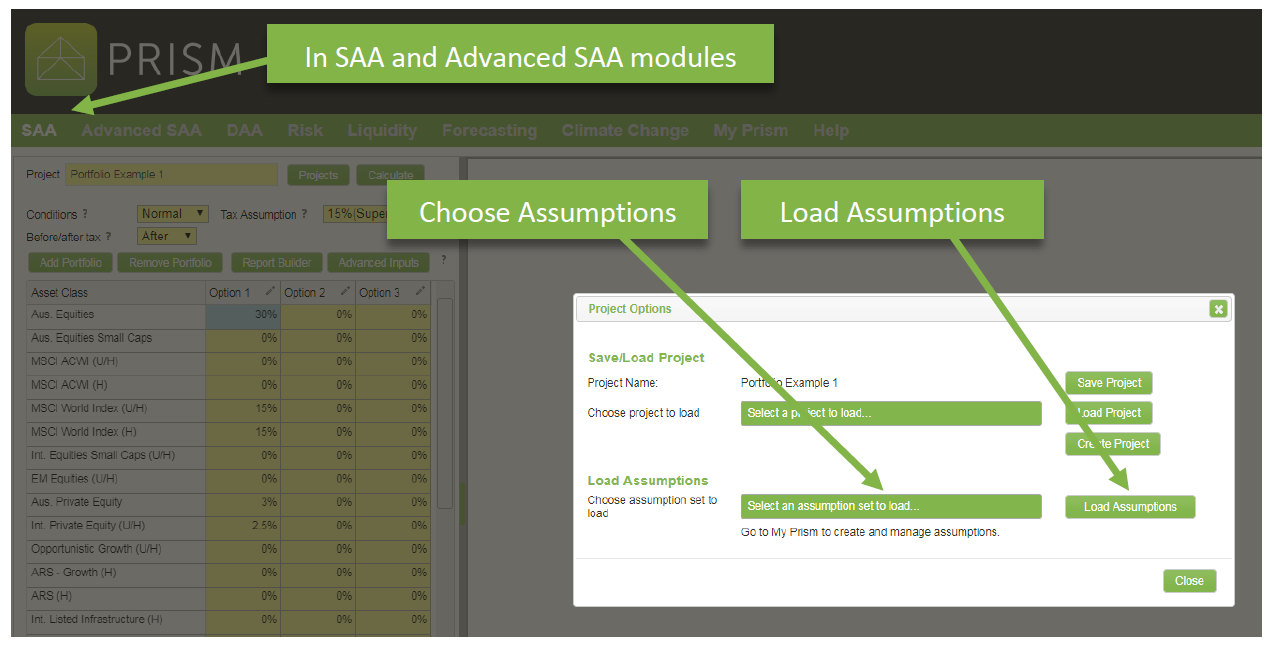Click 'Opportunistic Growth (U/H)' row label
Screen dimensions: 1272x646
(96, 549)
